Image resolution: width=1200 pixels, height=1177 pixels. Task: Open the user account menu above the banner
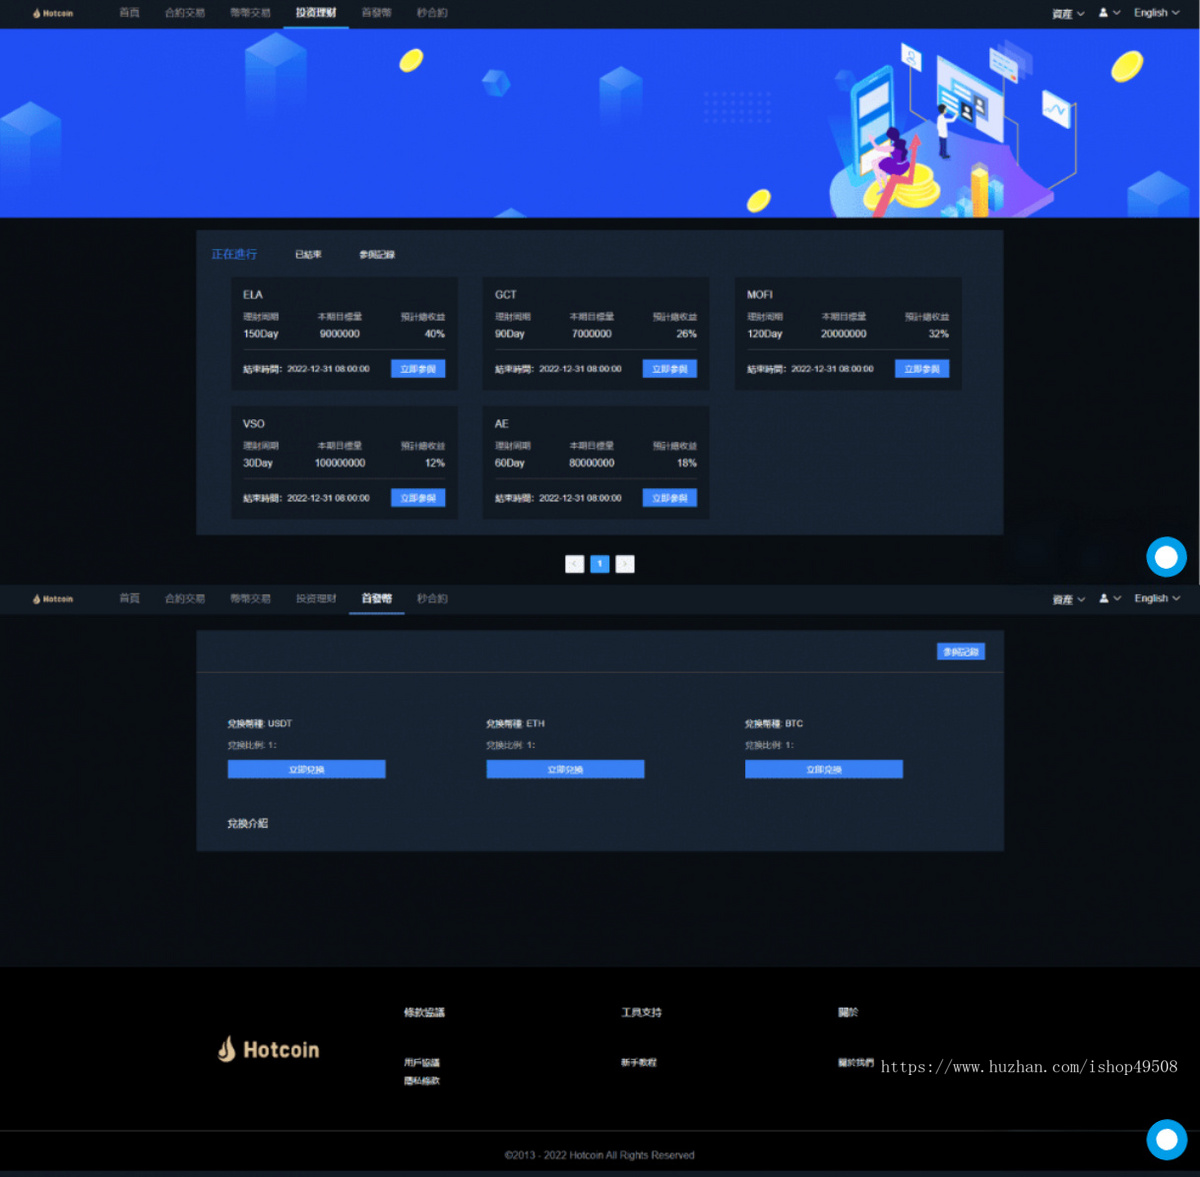tap(1109, 13)
